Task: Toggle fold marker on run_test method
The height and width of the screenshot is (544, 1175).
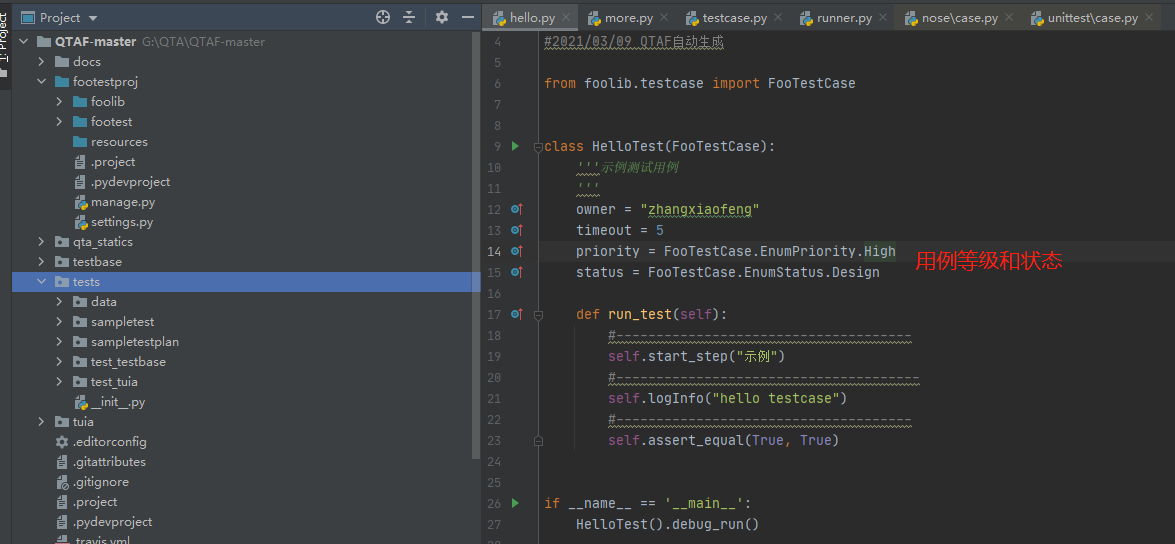Action: (538, 314)
